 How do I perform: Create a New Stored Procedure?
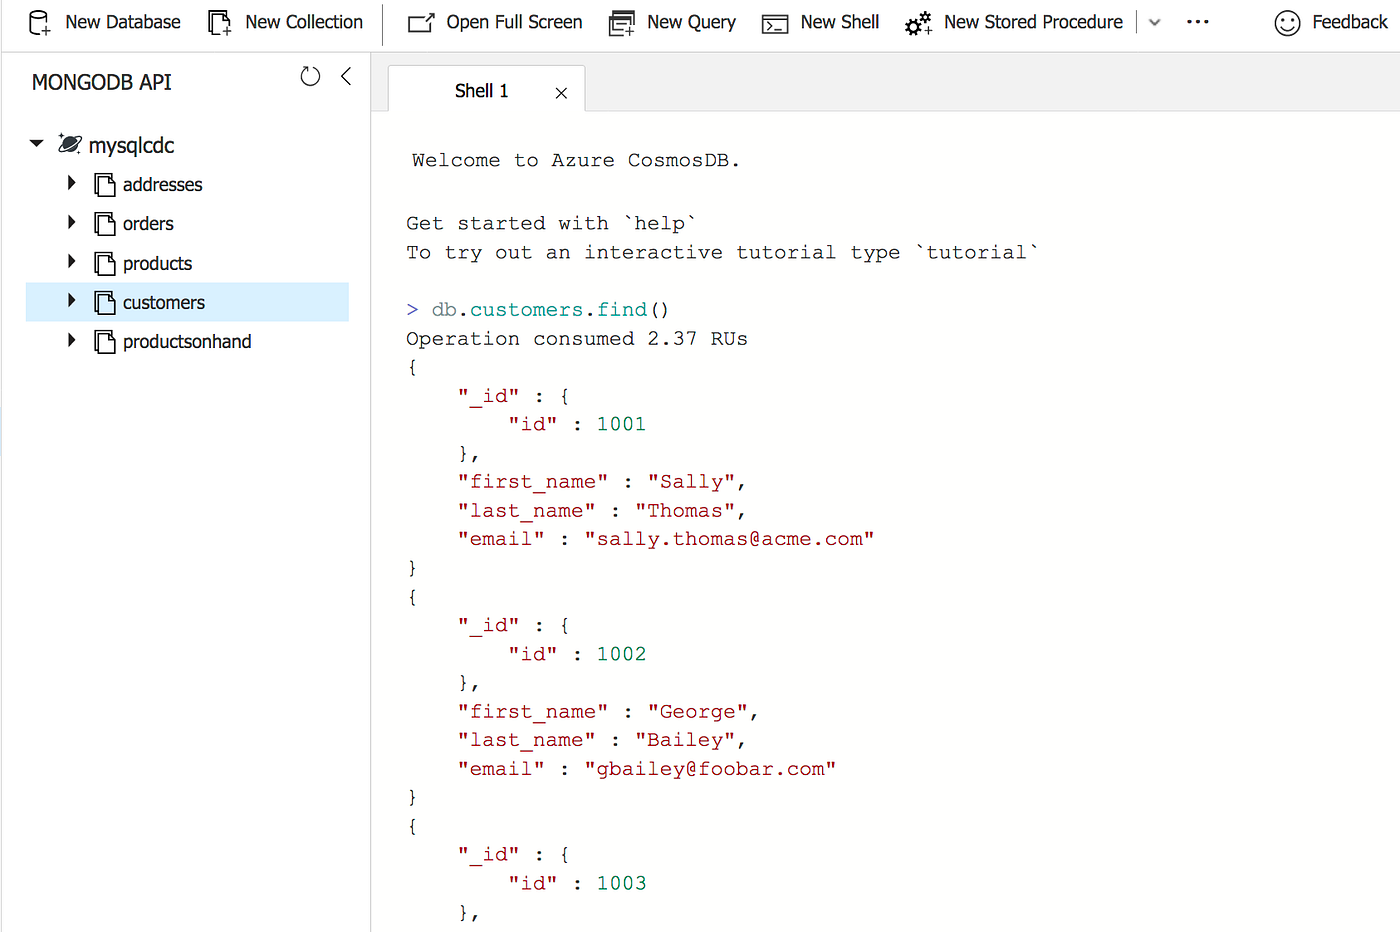click(x=1013, y=22)
